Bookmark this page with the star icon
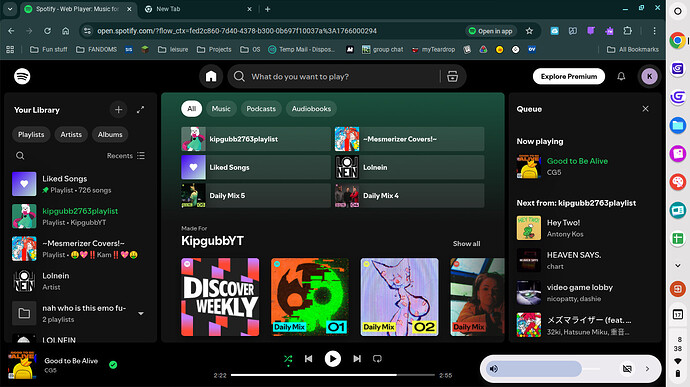This screenshot has height=387, width=690. 529,31
